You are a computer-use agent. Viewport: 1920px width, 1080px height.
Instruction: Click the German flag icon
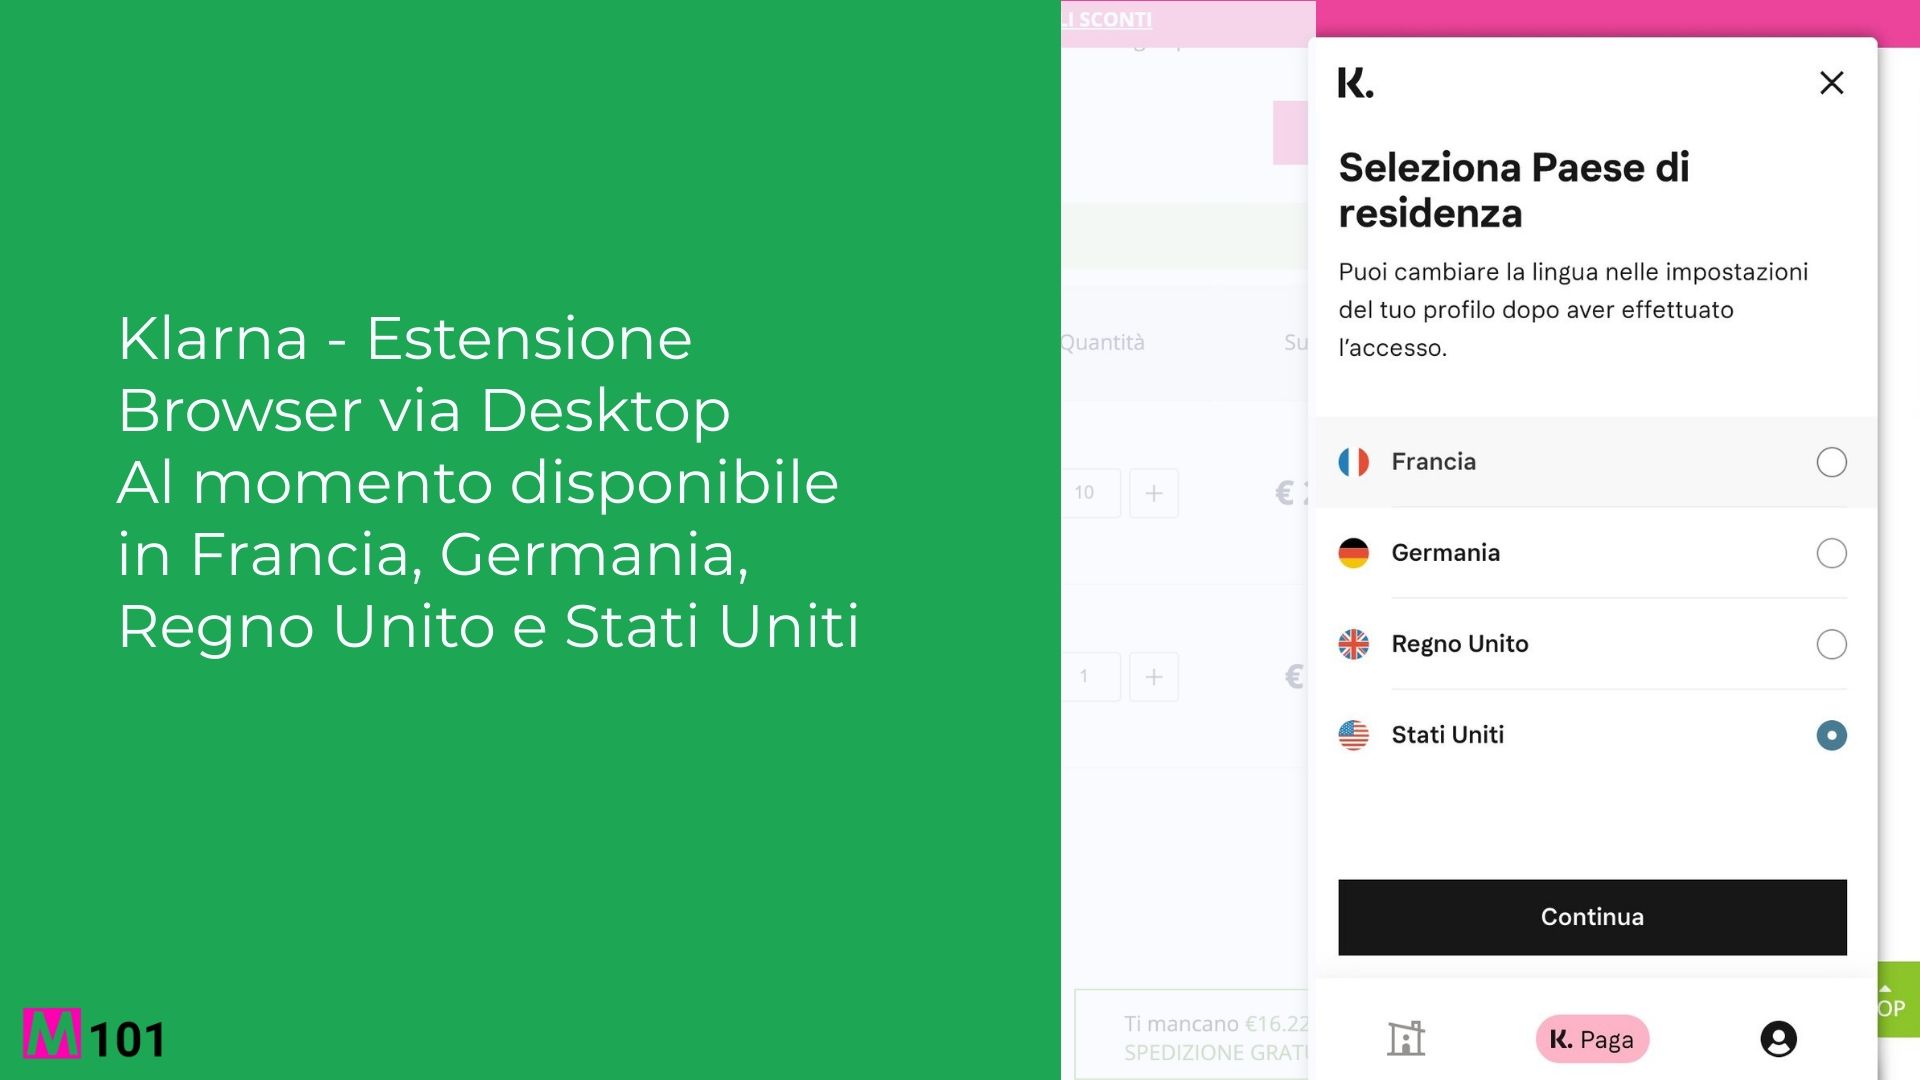click(1353, 553)
